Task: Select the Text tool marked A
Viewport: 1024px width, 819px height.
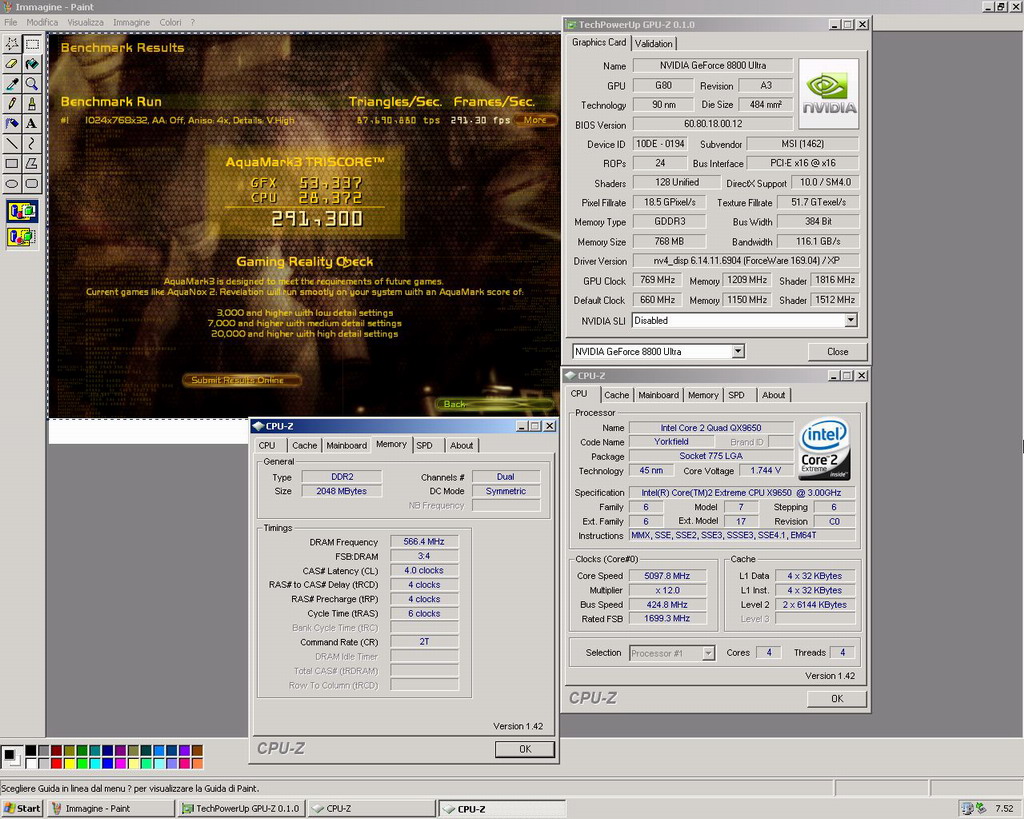Action: pos(31,123)
